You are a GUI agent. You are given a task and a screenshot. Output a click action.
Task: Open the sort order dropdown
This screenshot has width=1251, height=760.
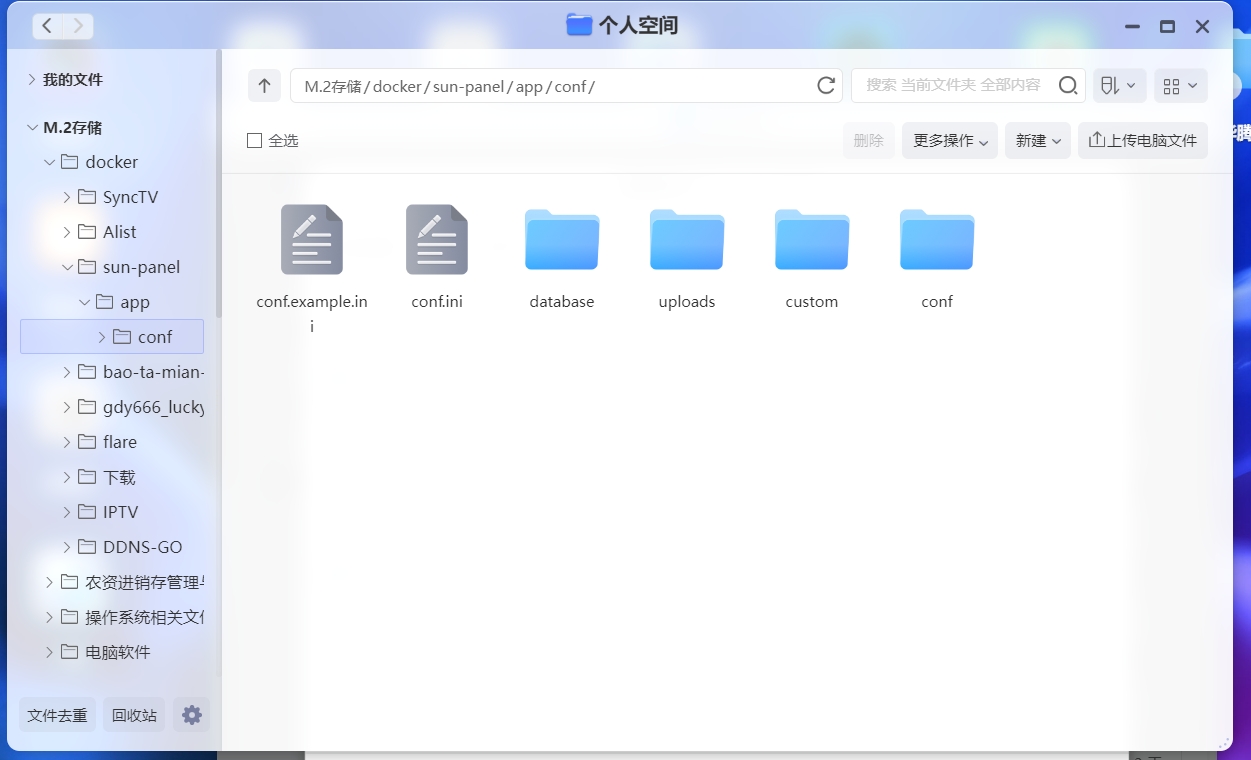point(1119,86)
